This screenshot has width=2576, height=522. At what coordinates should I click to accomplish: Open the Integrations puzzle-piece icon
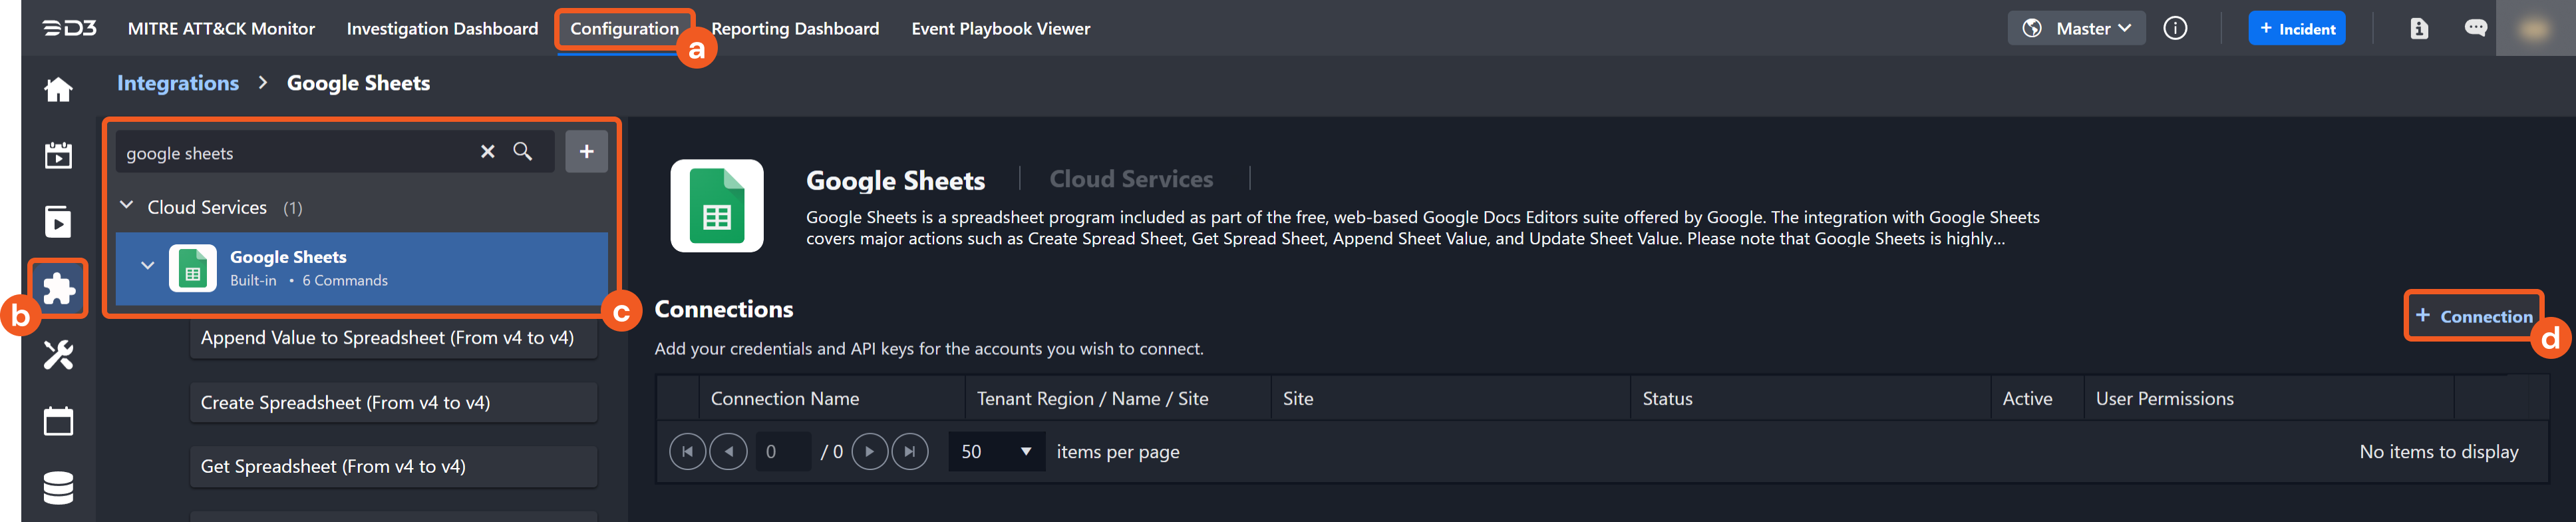58,289
